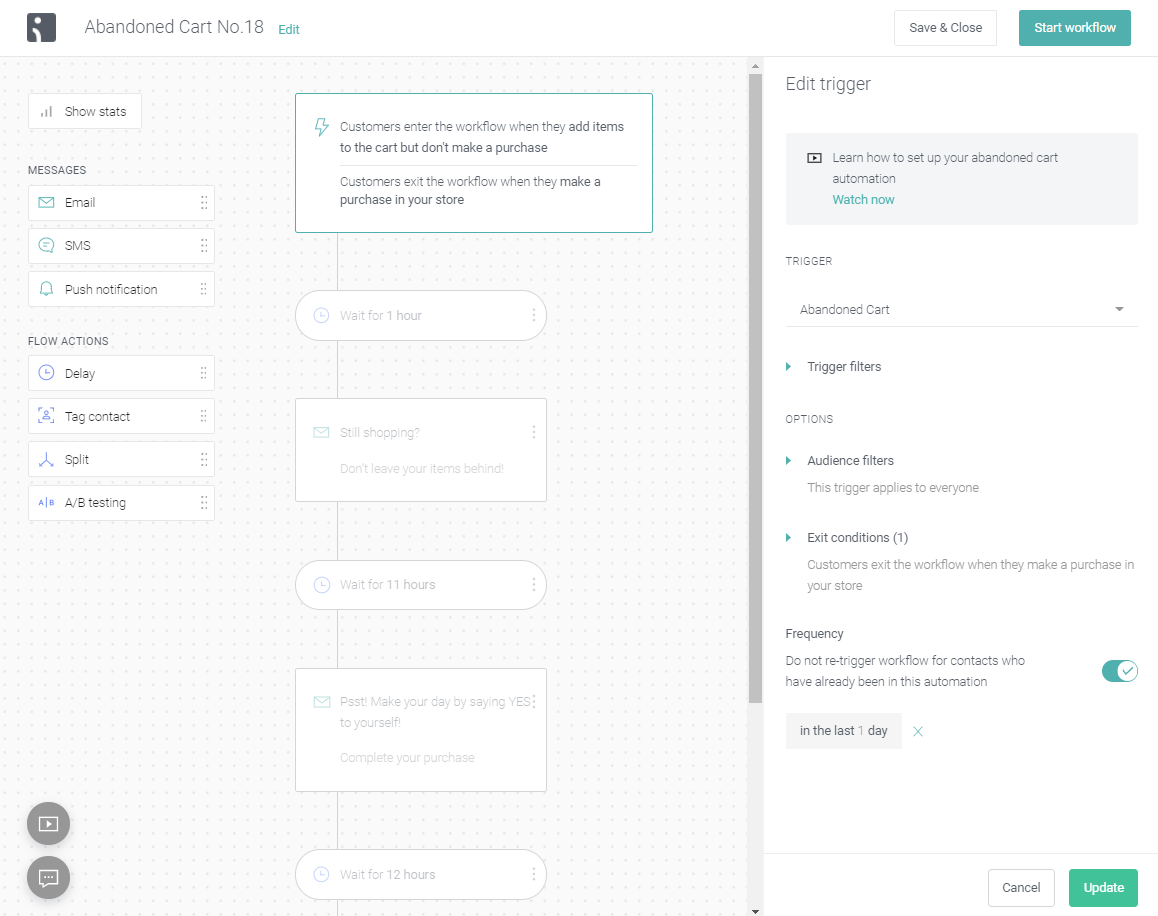Grab the drag handle on Push notification block
The width and height of the screenshot is (1158, 916).
204,289
